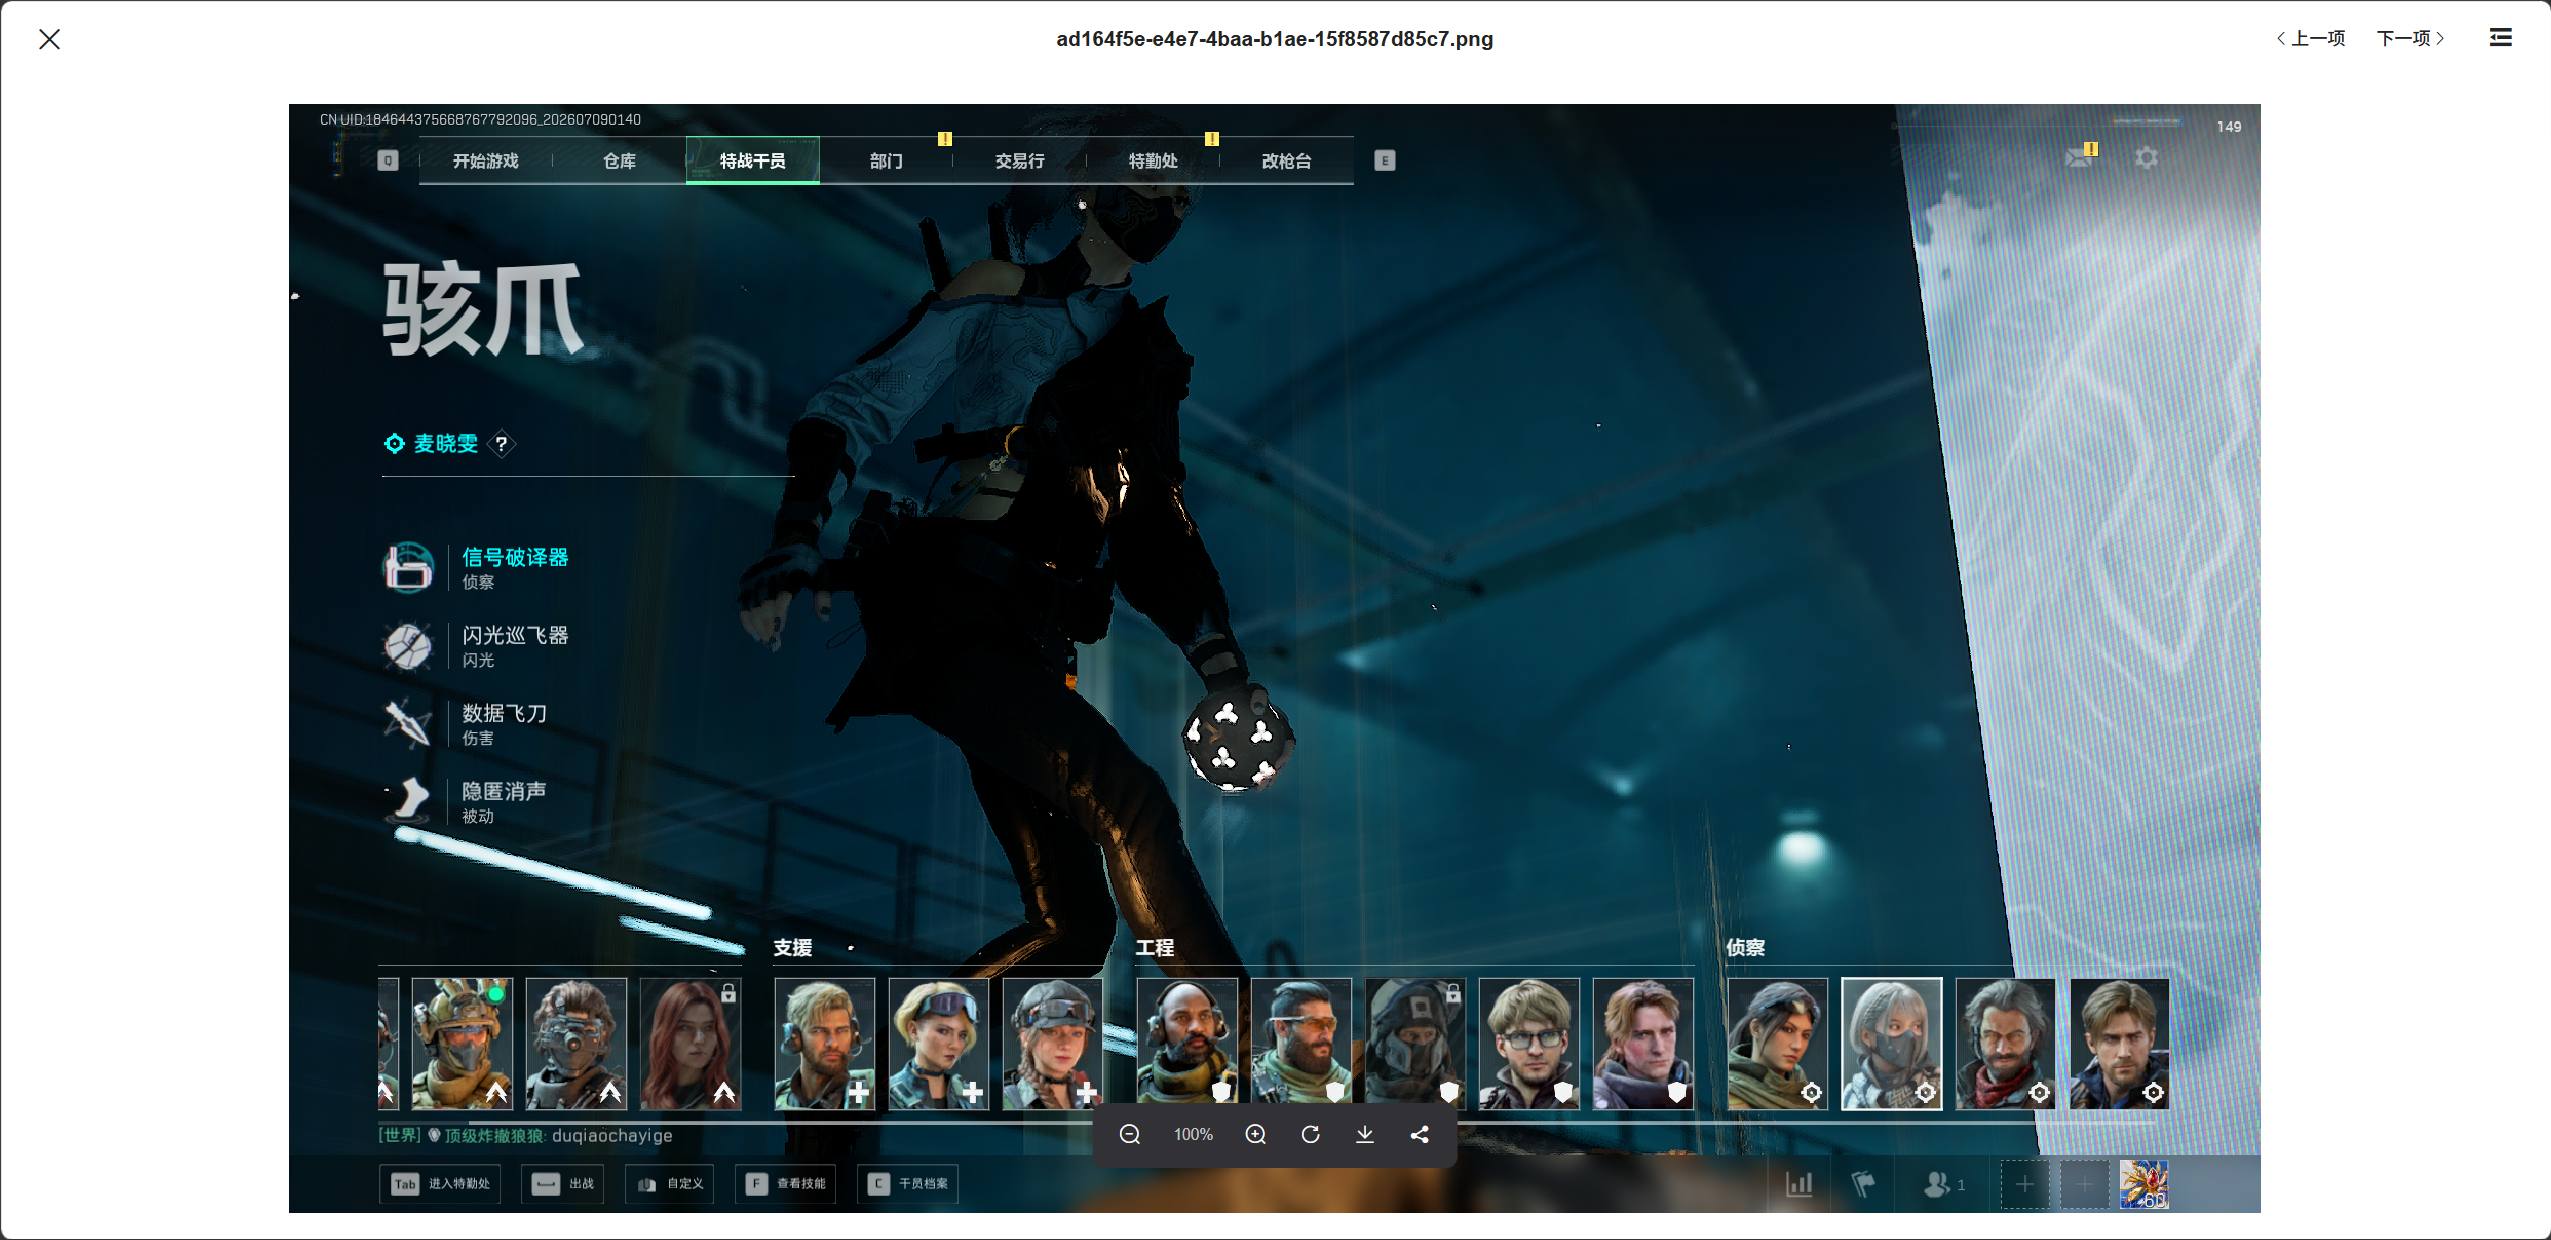
Task: Close the image viewer with the X icon
Action: 49,39
